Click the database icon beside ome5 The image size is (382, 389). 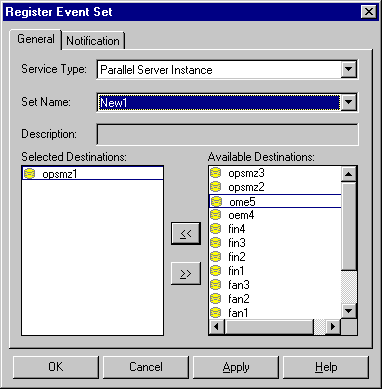[217, 201]
